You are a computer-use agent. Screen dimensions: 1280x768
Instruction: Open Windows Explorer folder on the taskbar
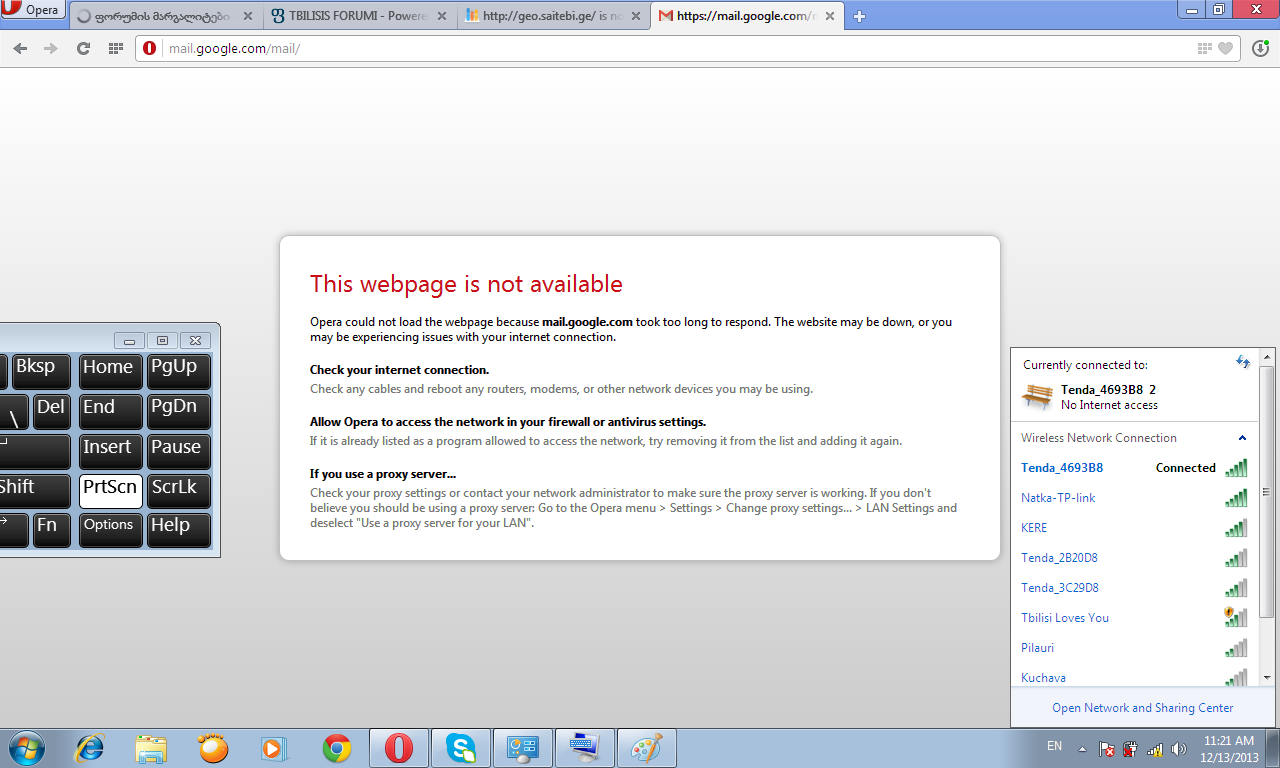tap(152, 748)
